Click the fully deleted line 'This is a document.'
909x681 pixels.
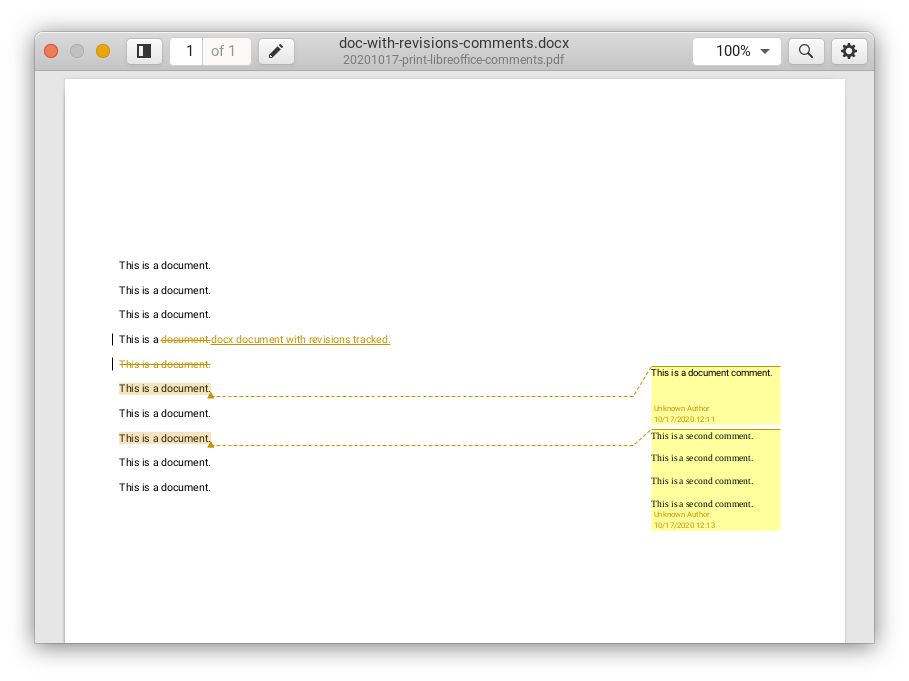point(165,365)
